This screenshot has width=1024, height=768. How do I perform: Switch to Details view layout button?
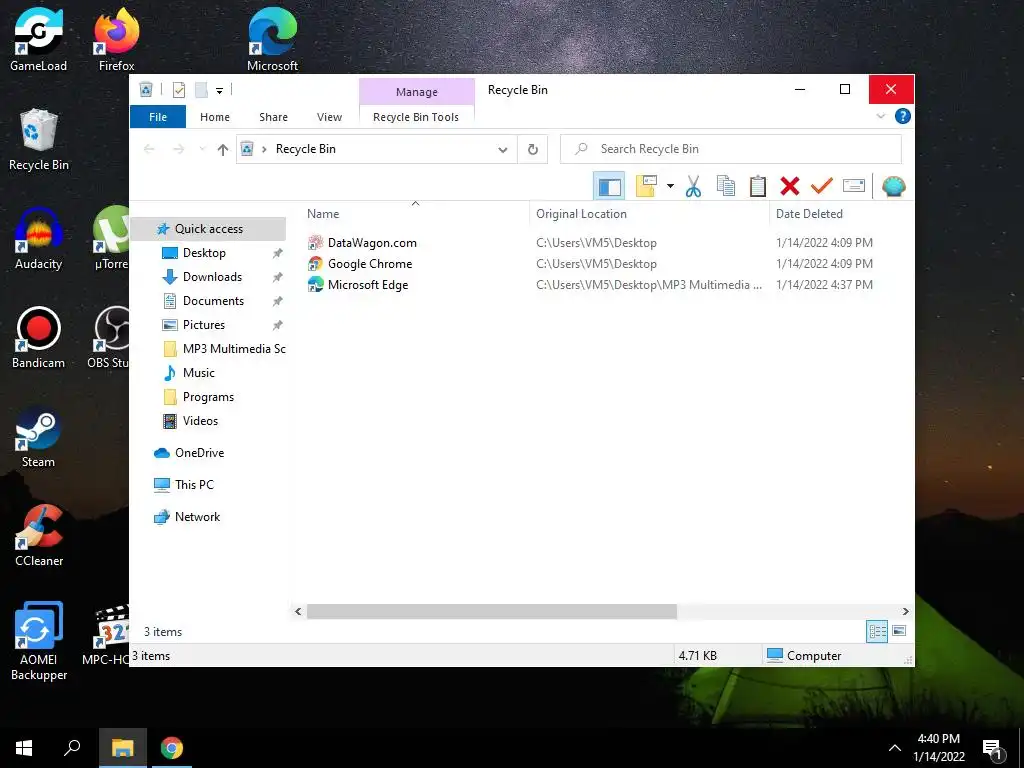tap(876, 631)
